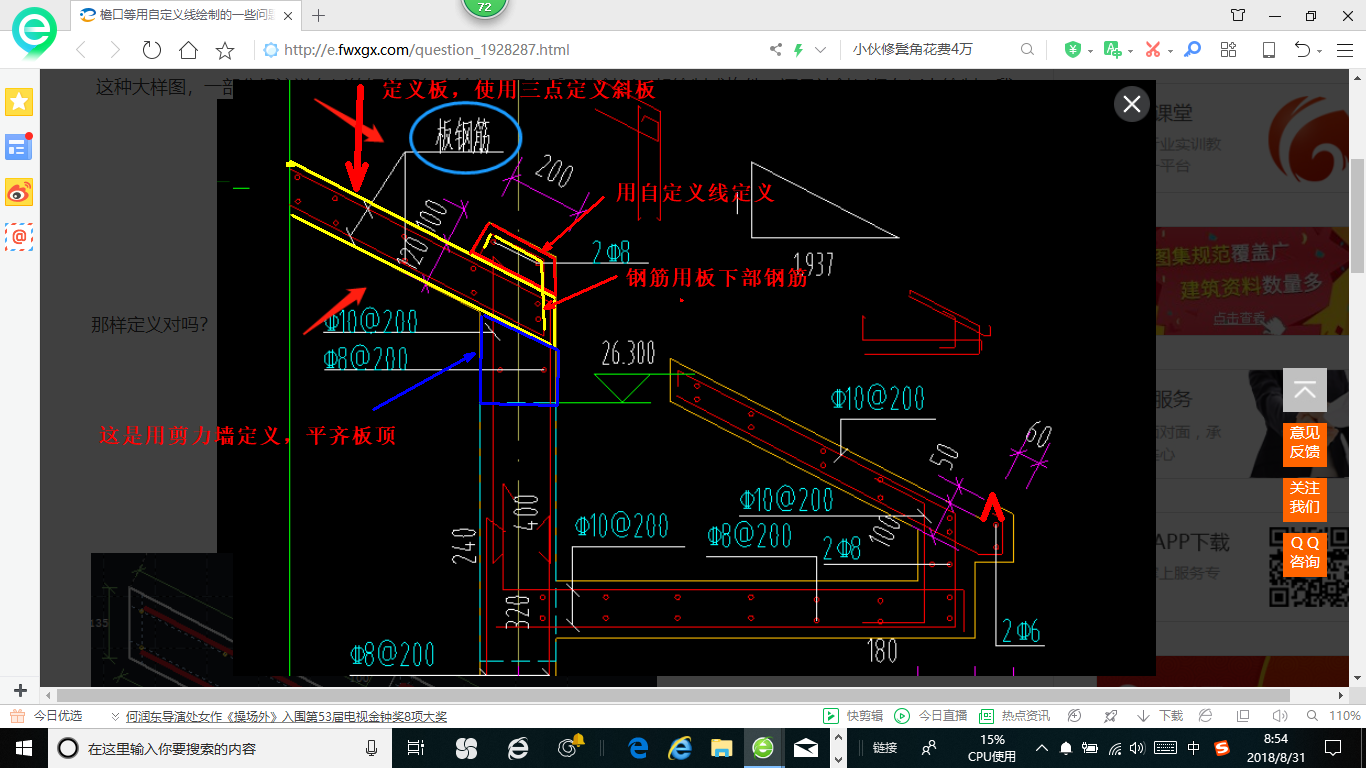Click the taskbar search box 在这里输入你要搜索的内容

pyautogui.click(x=218, y=748)
